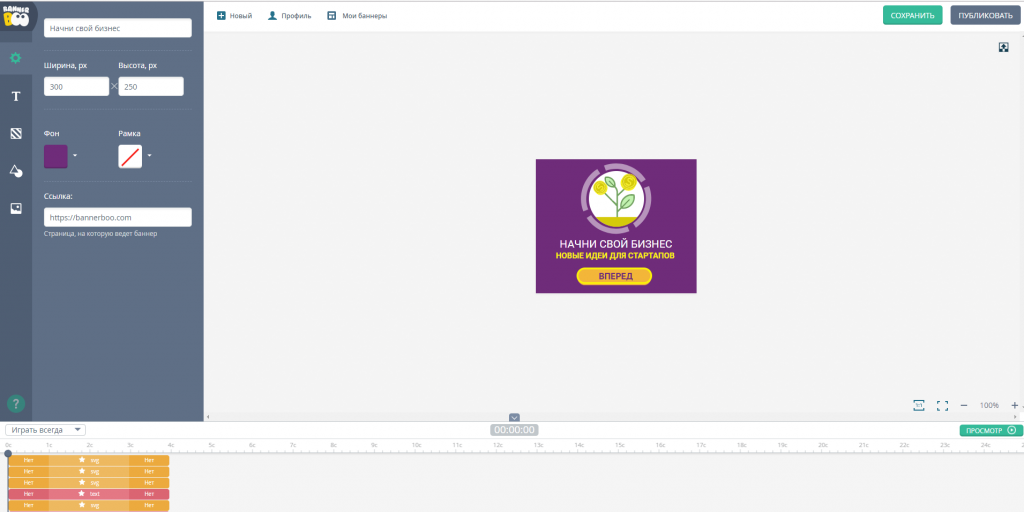
Task: Open the Профиль menu item
Action: pyautogui.click(x=289, y=16)
